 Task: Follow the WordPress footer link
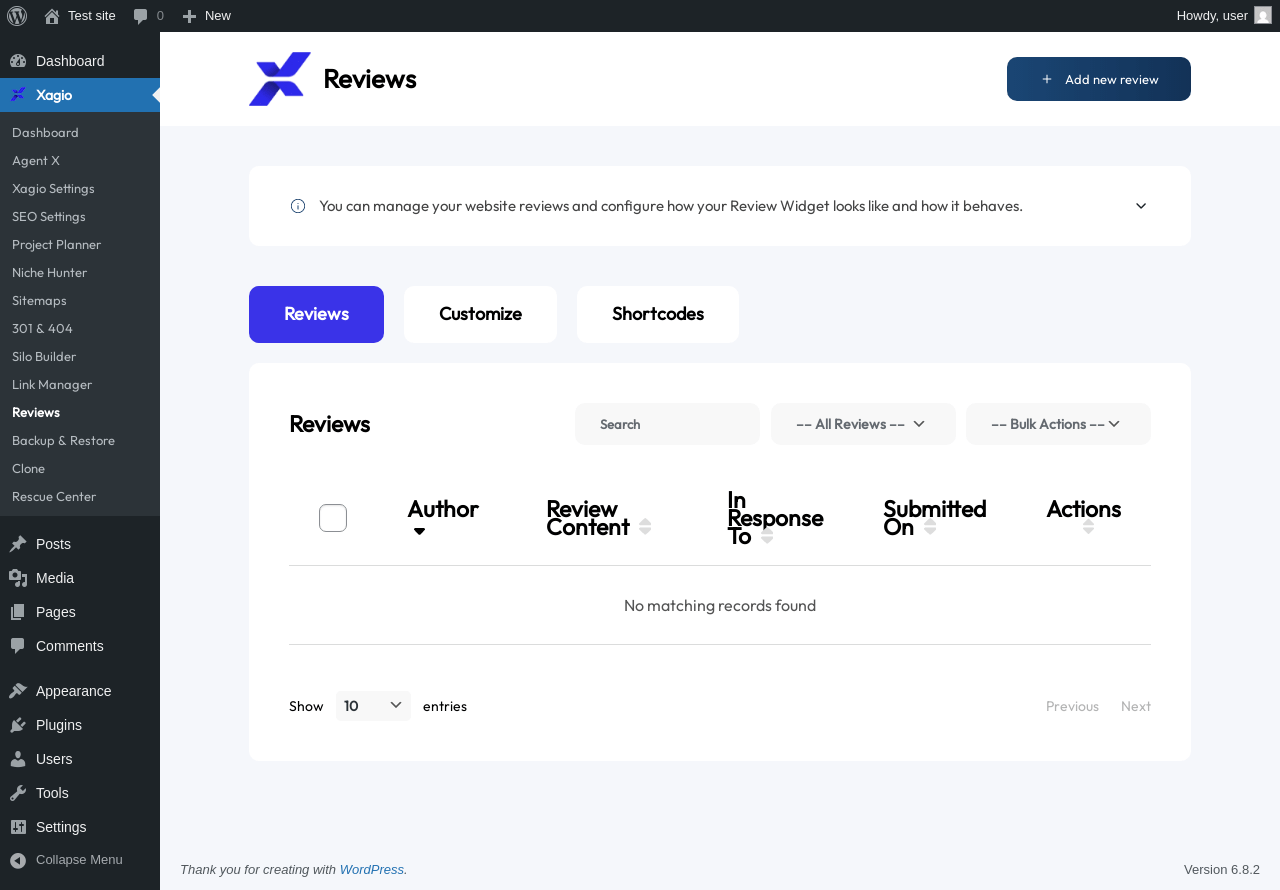click(x=372, y=870)
